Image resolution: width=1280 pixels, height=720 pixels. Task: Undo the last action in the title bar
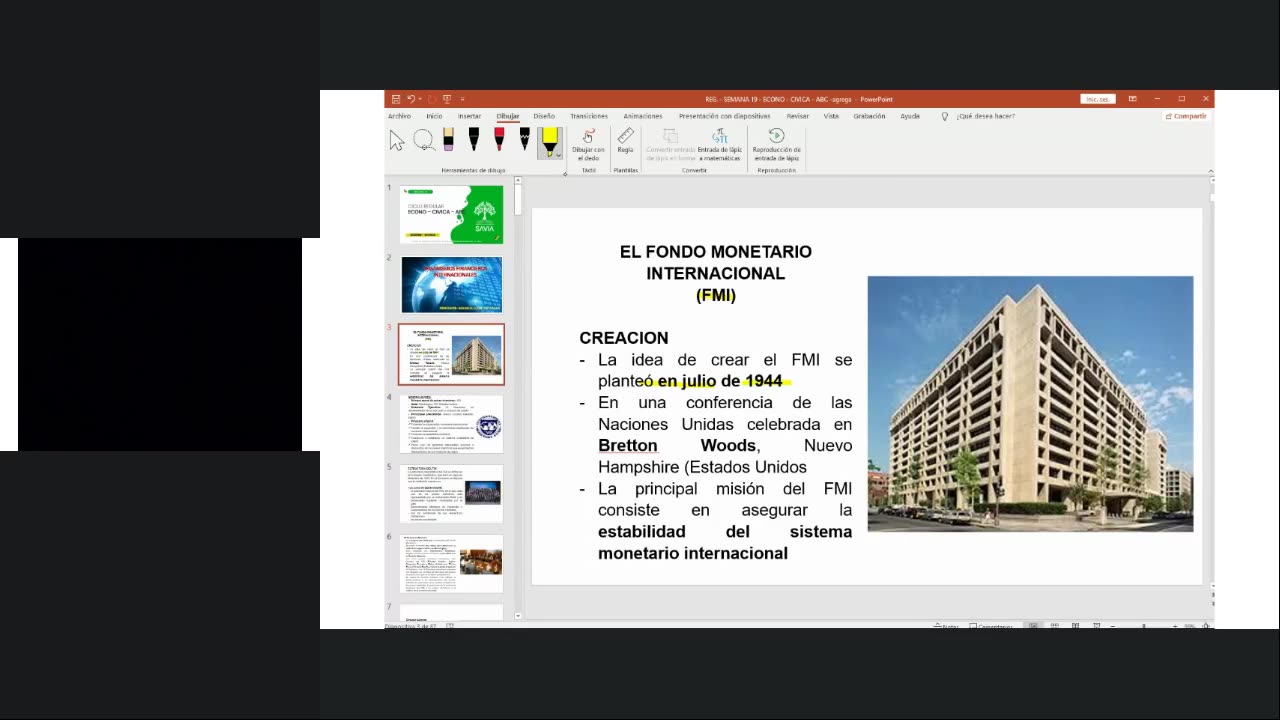[x=411, y=99]
